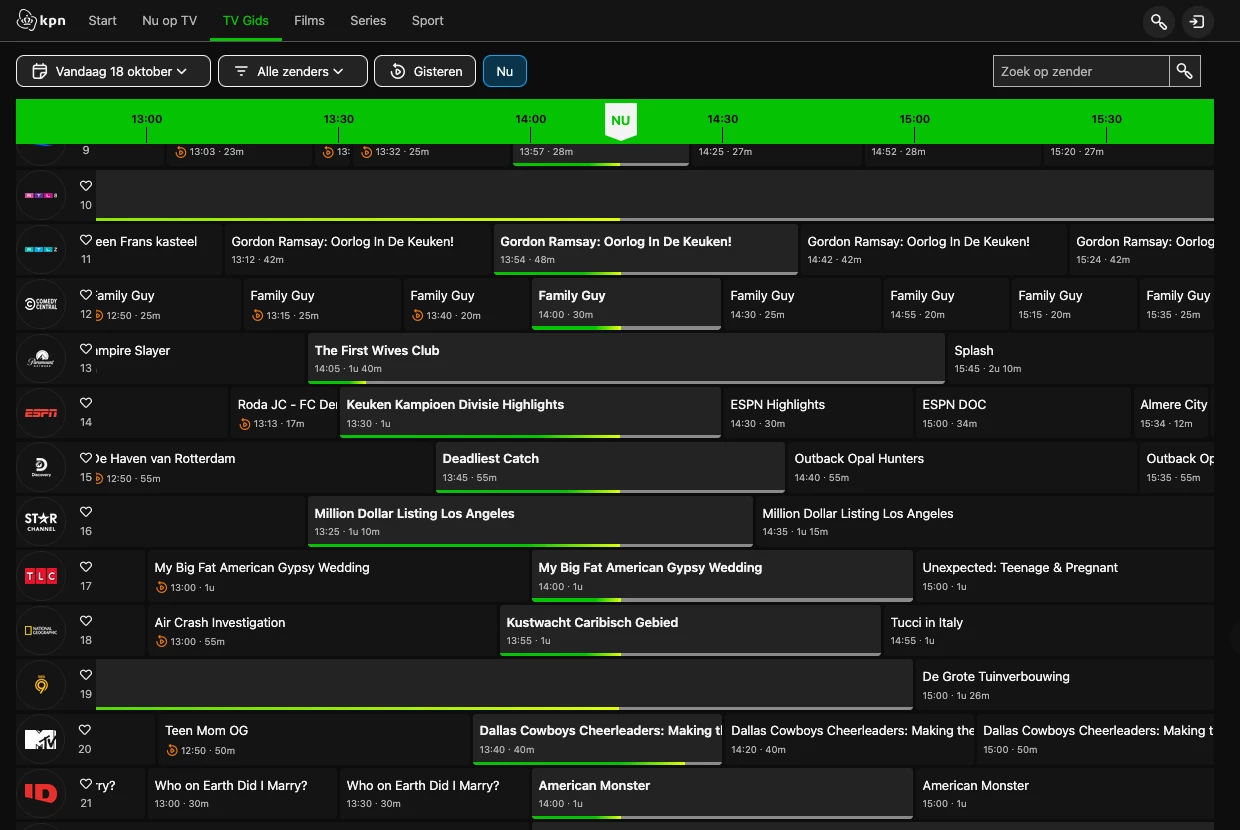Click the KPN logo
Viewport: 1240px width, 830px height.
click(42, 20)
